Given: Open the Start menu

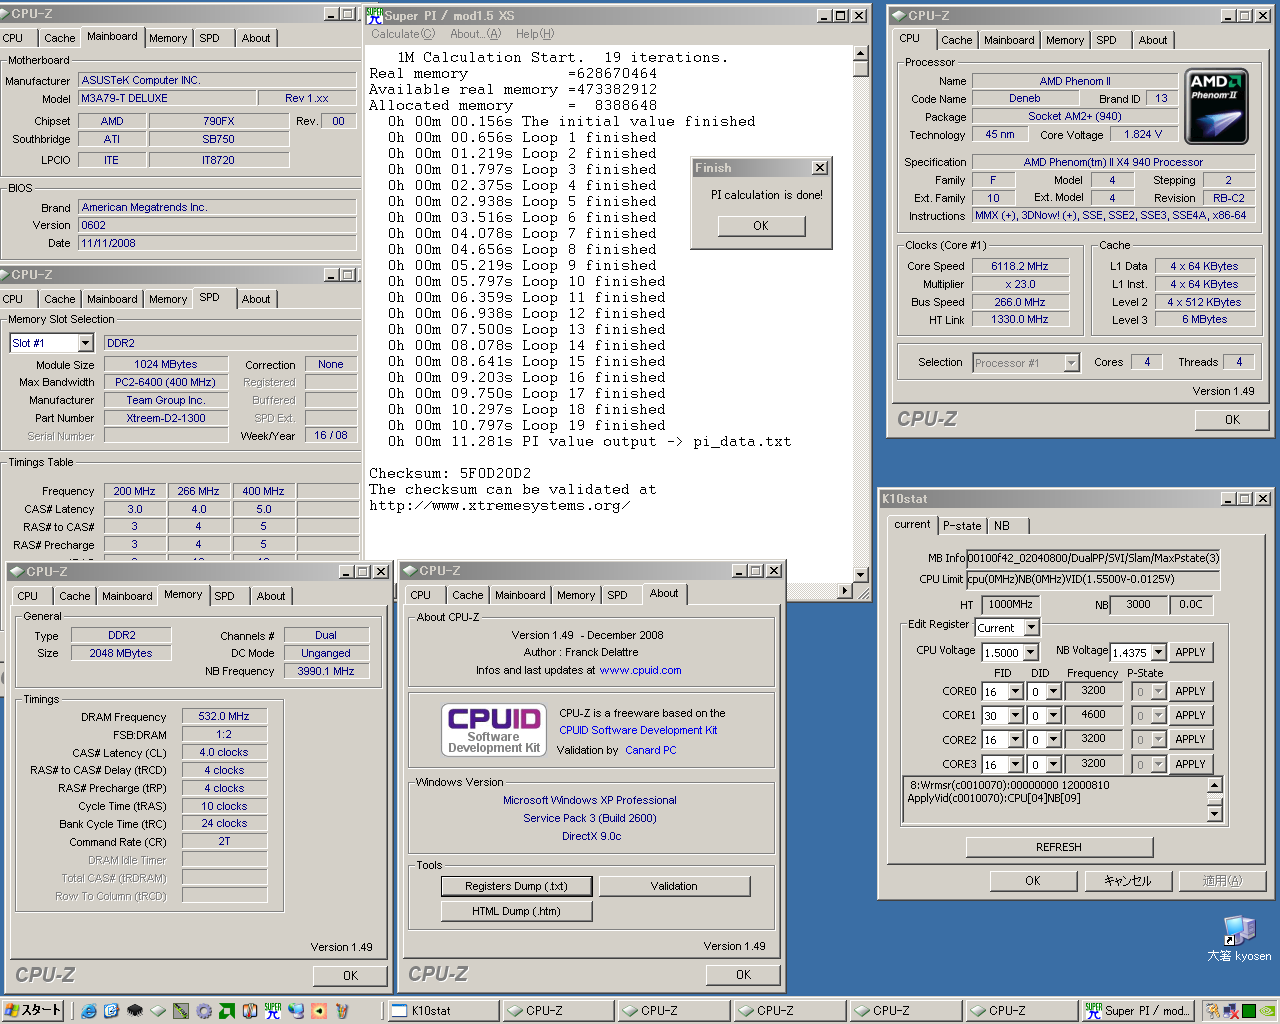Looking at the screenshot, I should coord(33,1010).
